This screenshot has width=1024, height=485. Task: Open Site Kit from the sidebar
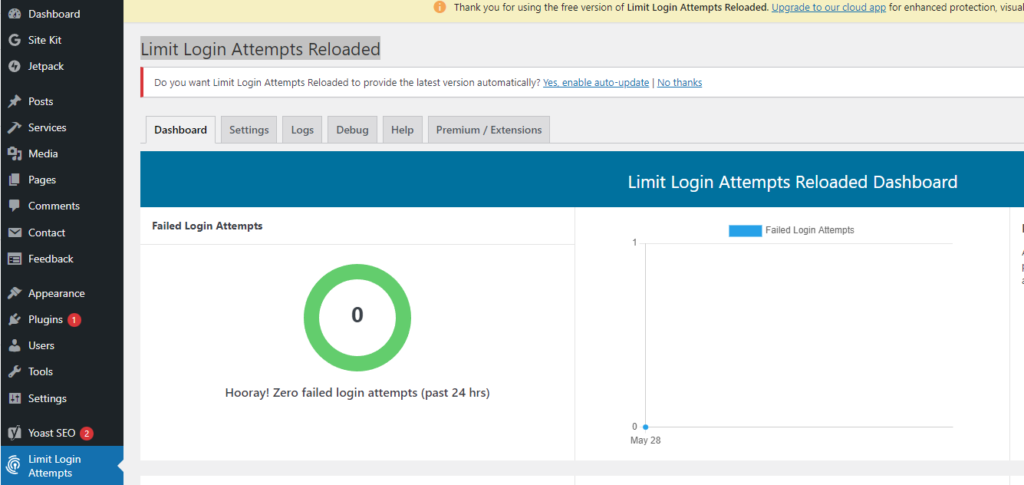(x=44, y=40)
